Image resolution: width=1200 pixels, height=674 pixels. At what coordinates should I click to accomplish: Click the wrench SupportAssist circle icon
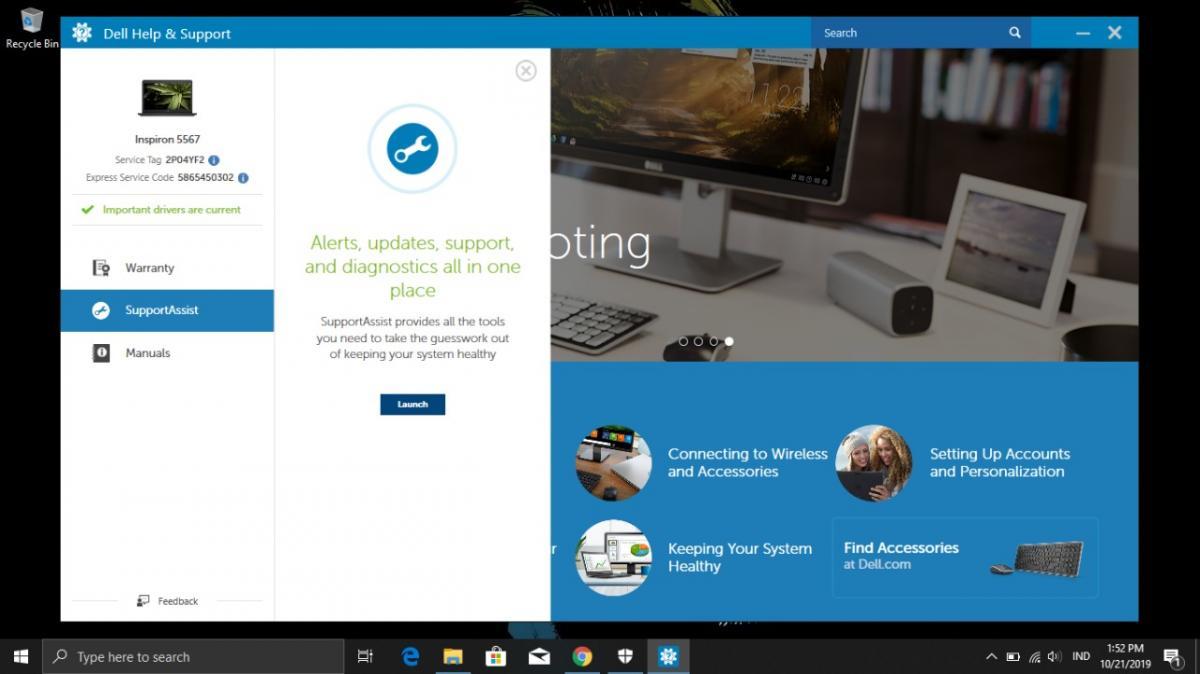[412, 149]
